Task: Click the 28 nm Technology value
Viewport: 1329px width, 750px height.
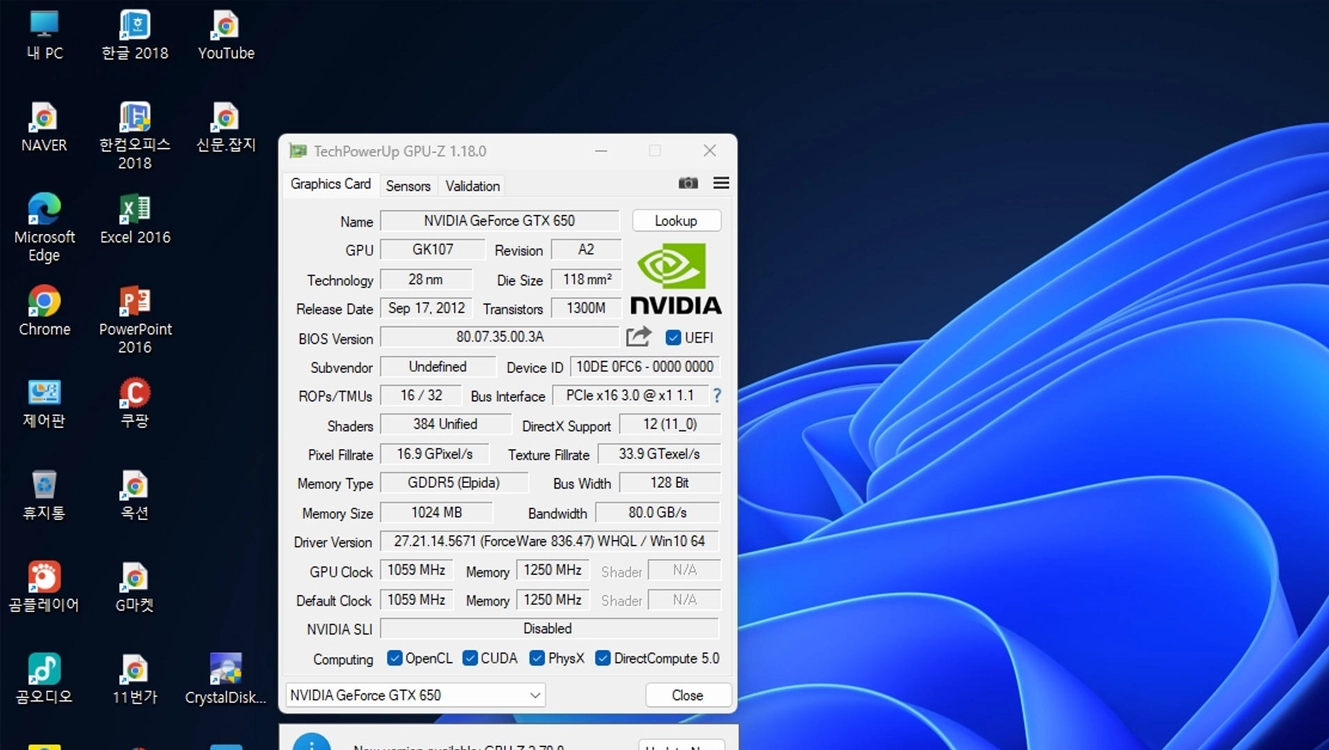Action: (x=426, y=280)
